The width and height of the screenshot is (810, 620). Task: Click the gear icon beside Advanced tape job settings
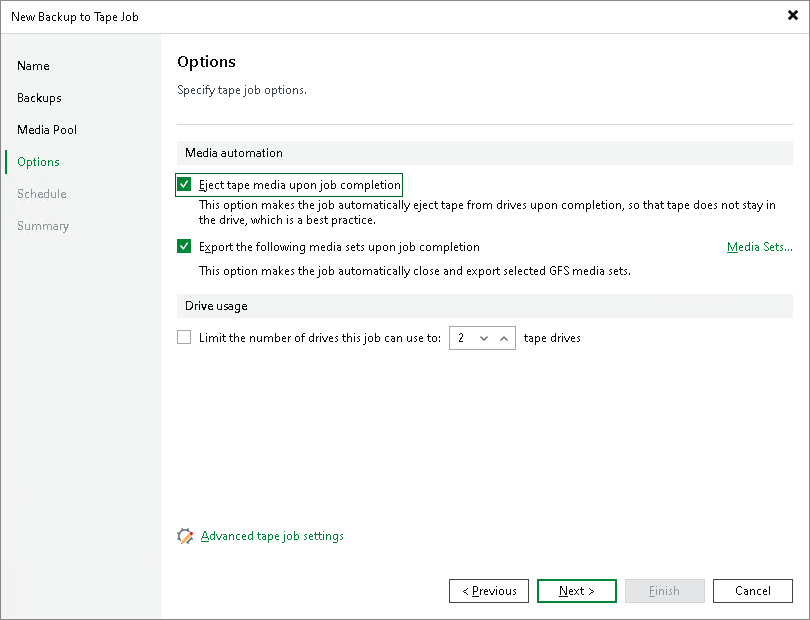click(x=186, y=536)
